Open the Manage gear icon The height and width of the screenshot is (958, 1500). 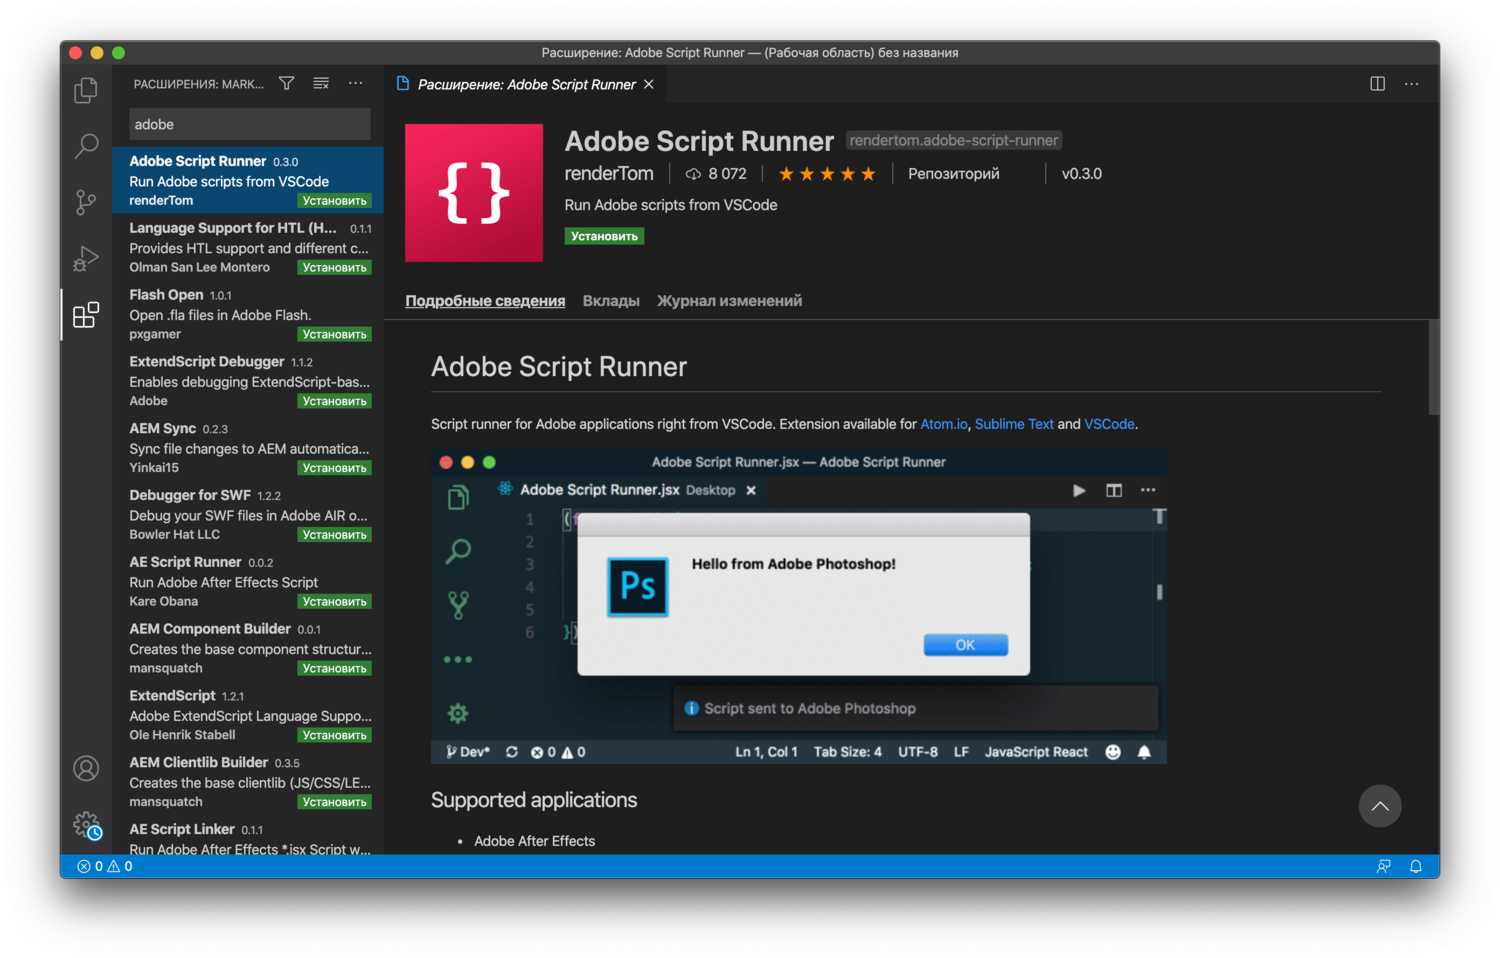(x=88, y=825)
